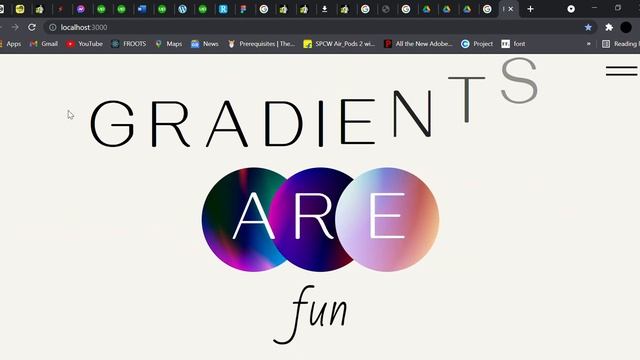Screen dimensions: 640x360
Task: Click the pastel pink gradient circle with E
Action: coord(387,220)
